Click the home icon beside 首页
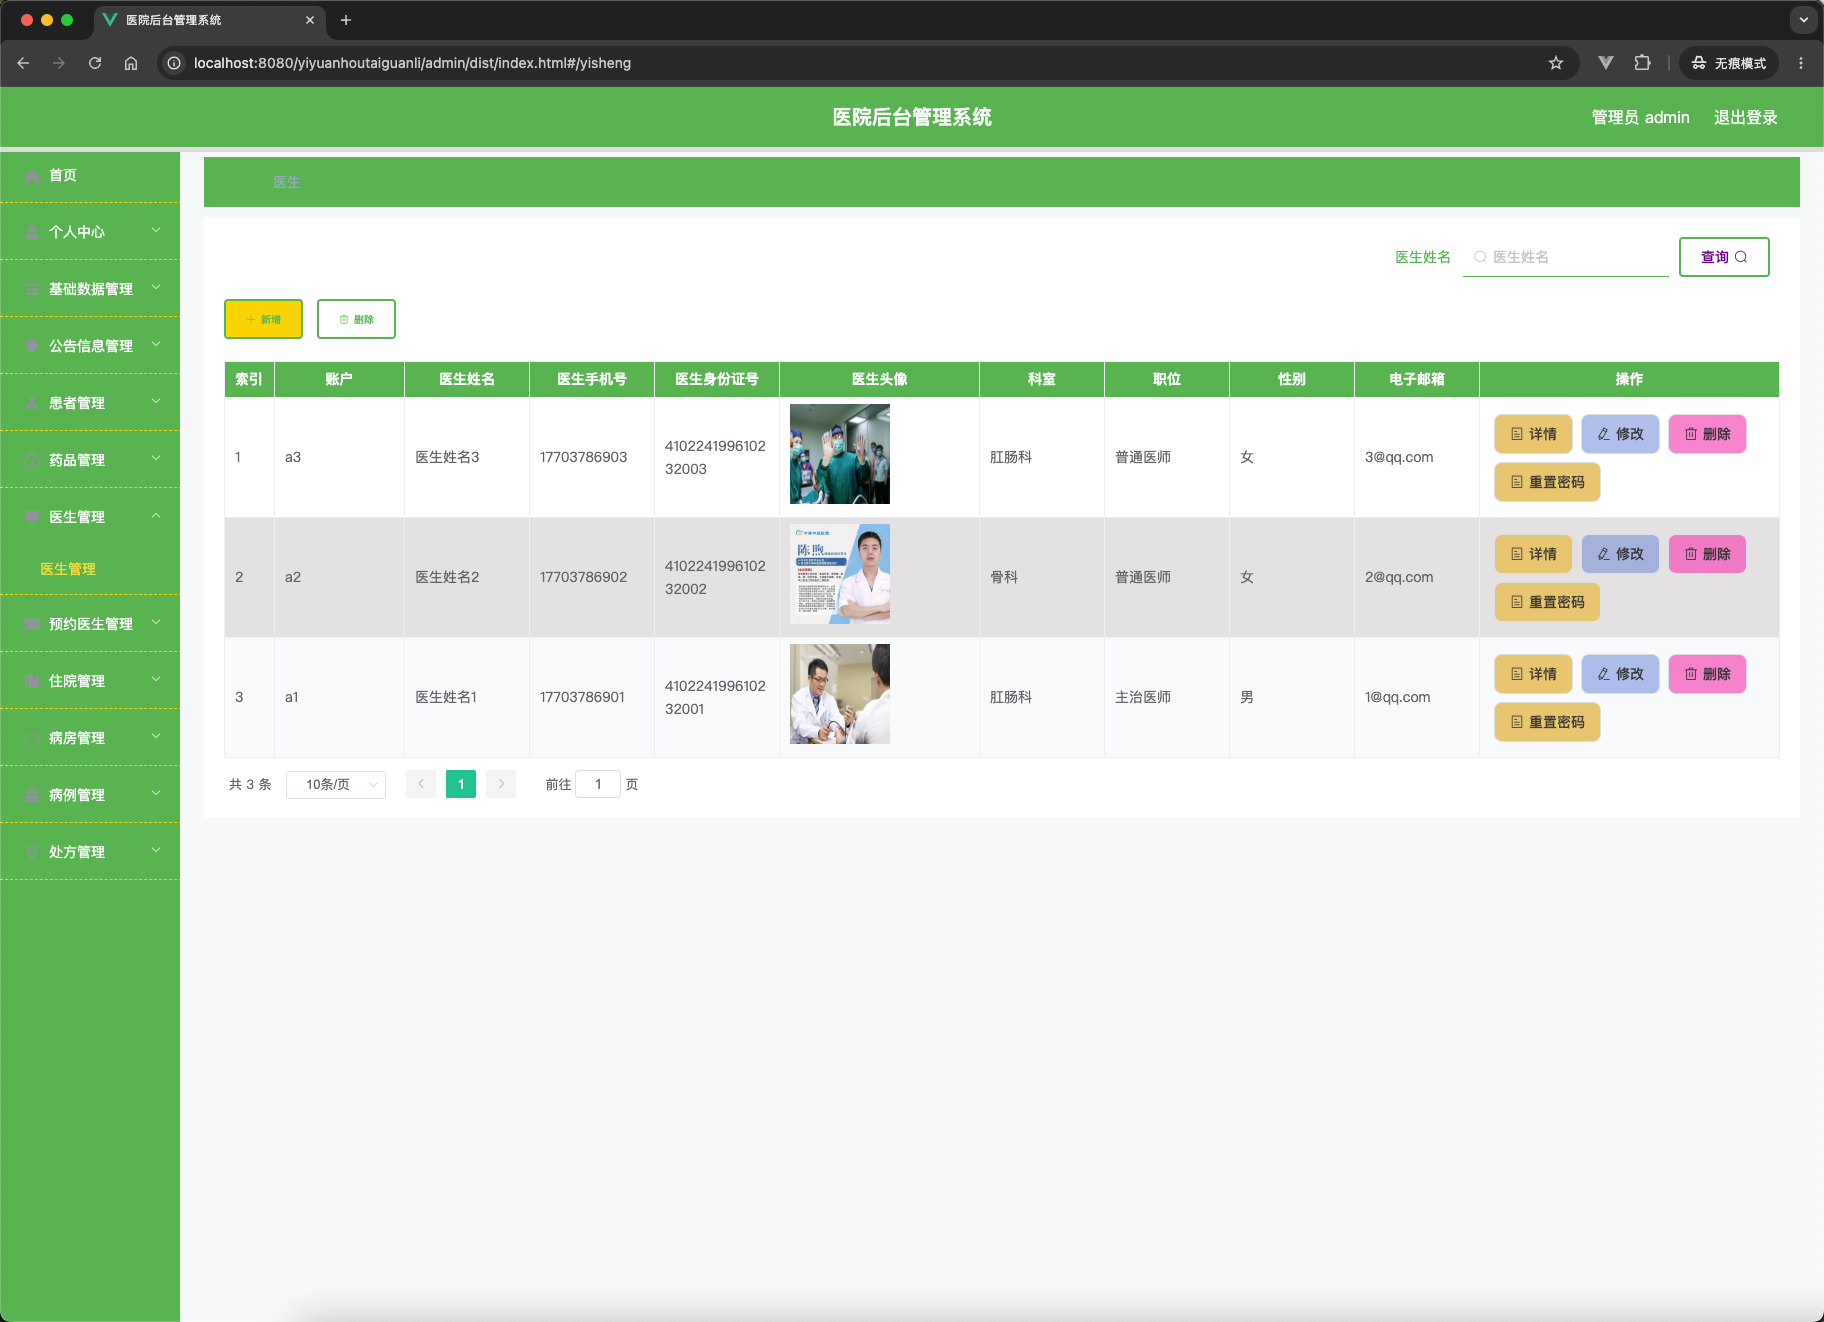The image size is (1824, 1322). pyautogui.click(x=32, y=175)
